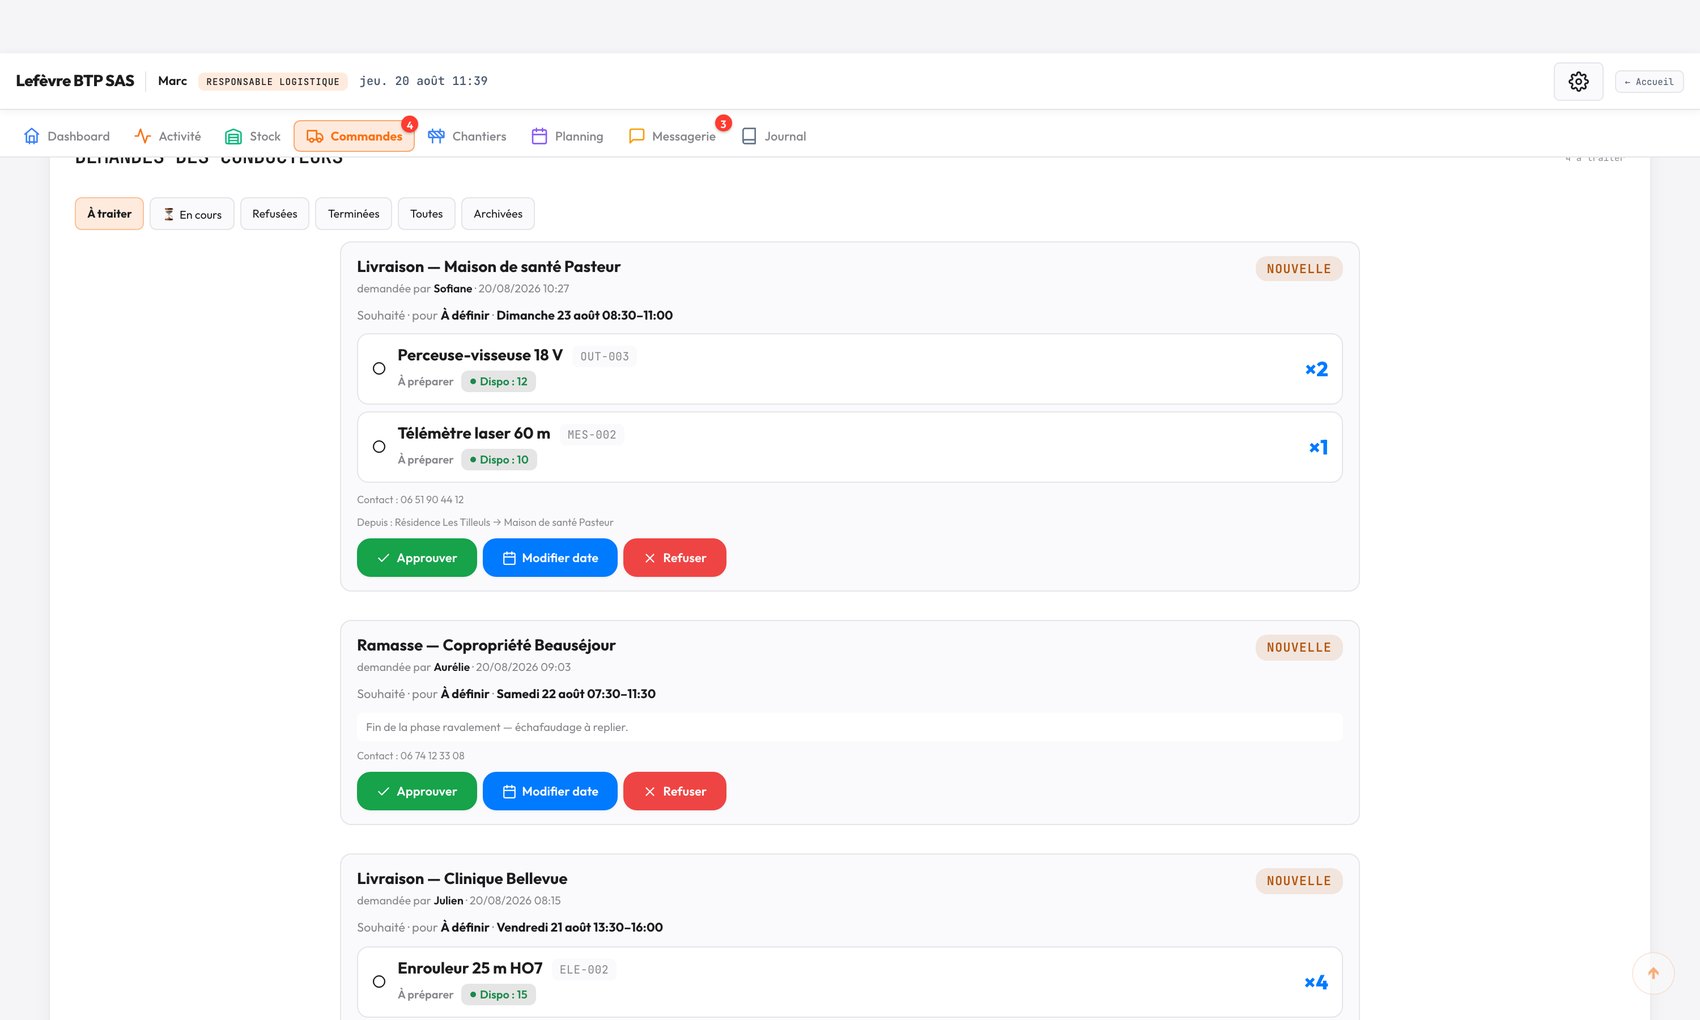Click the Accueil back button

click(1649, 82)
